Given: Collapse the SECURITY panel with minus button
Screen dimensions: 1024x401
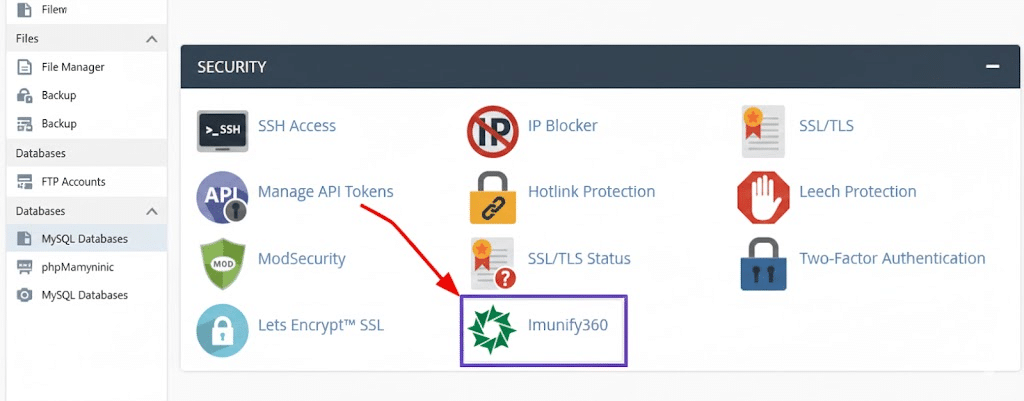Looking at the screenshot, I should [993, 67].
